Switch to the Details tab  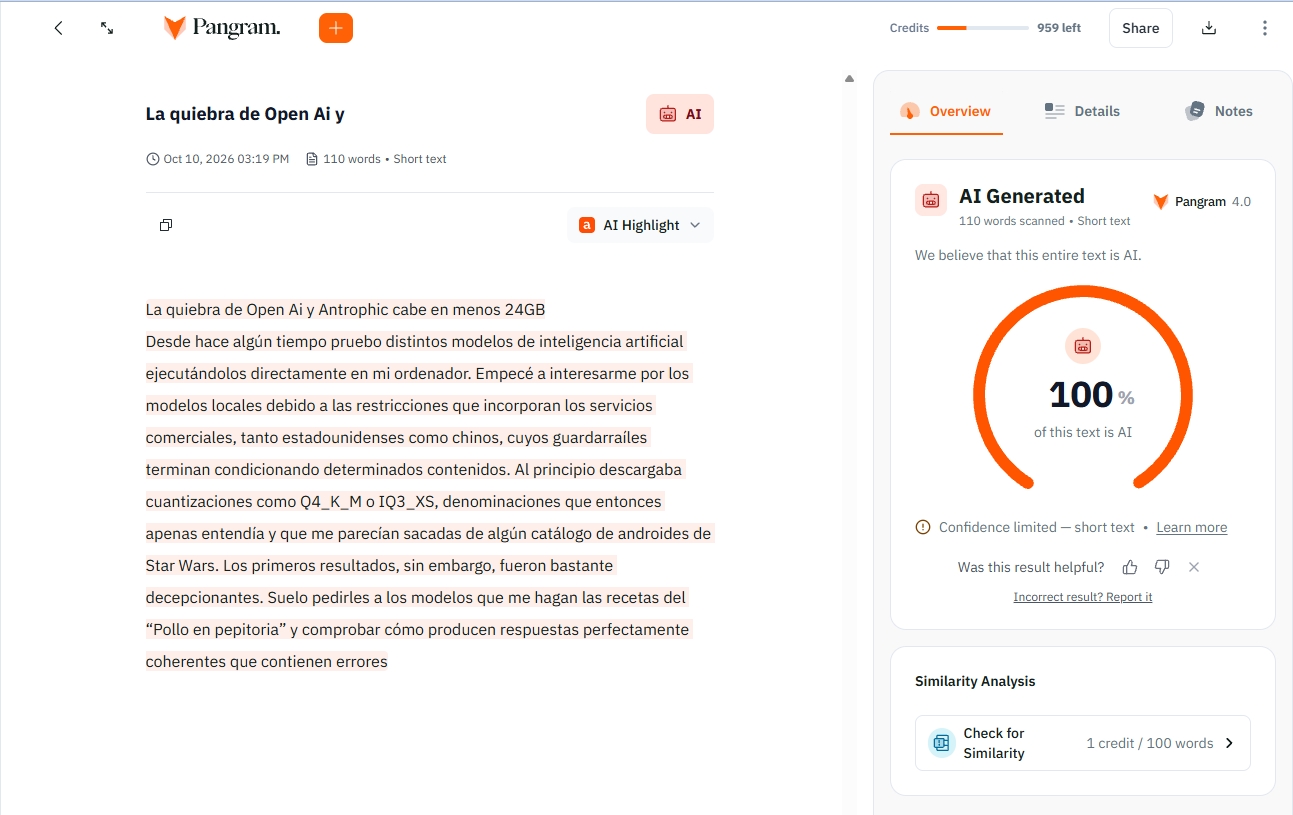point(1082,111)
